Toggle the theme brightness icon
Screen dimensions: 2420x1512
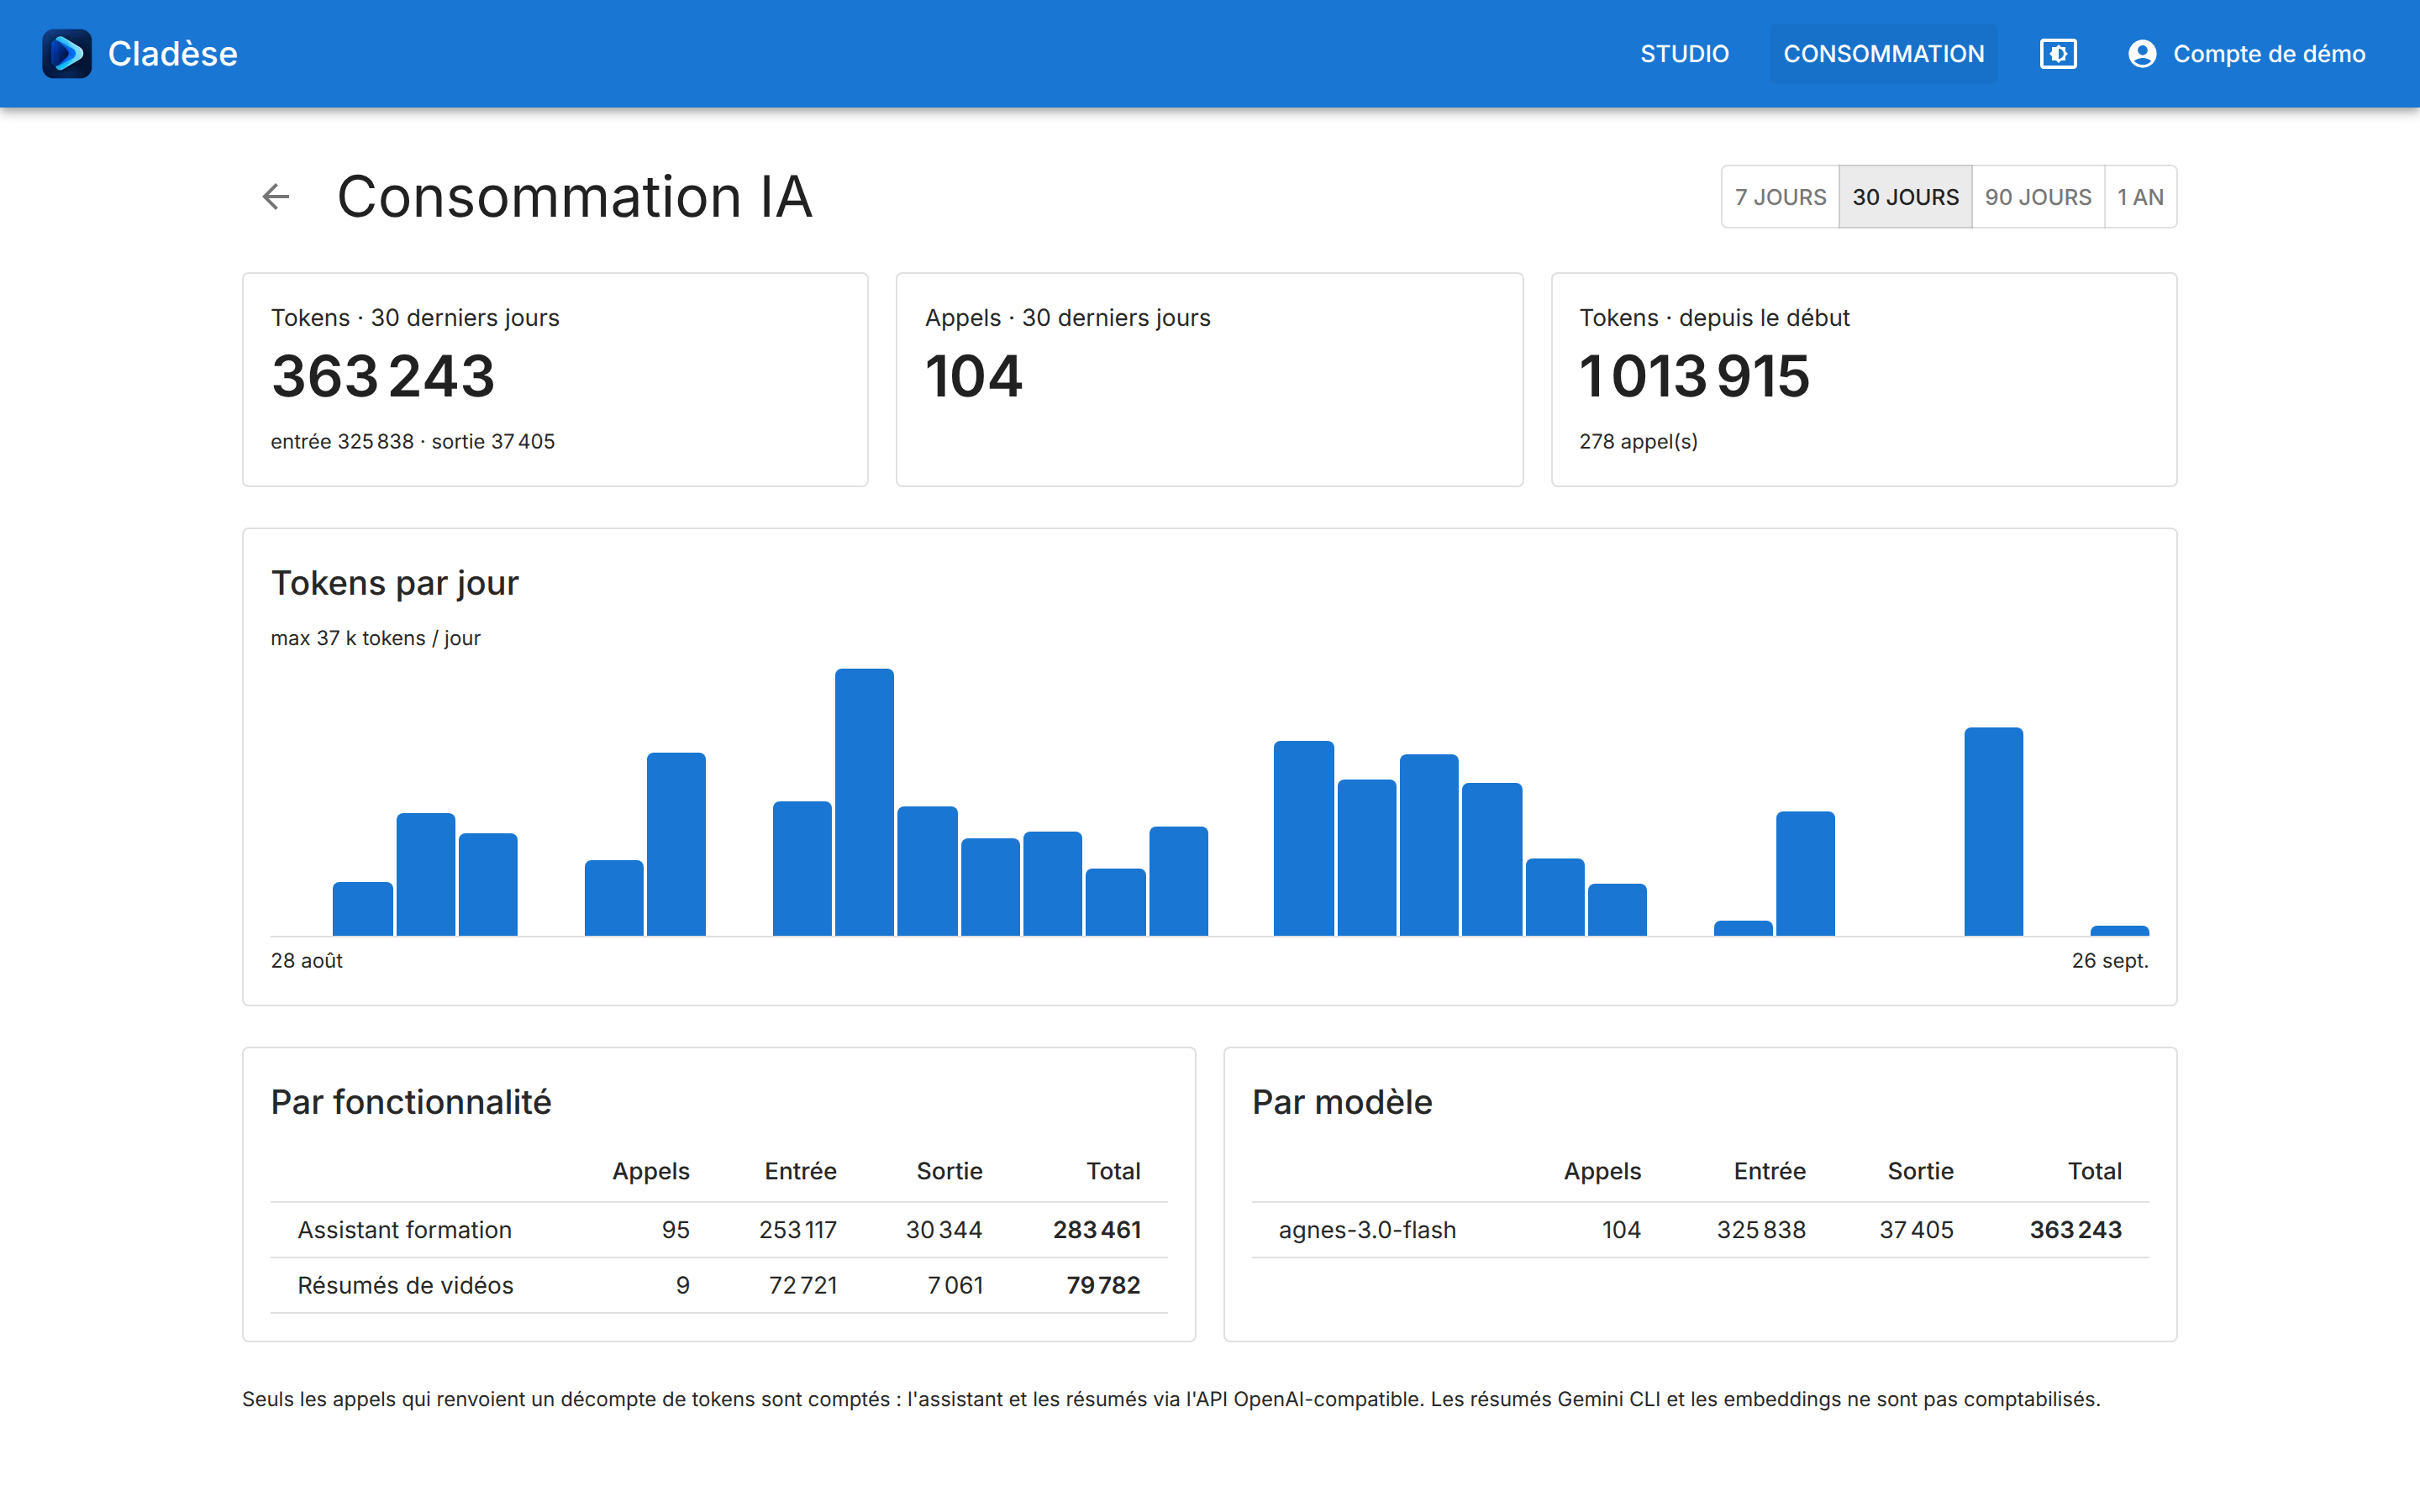point(2058,54)
